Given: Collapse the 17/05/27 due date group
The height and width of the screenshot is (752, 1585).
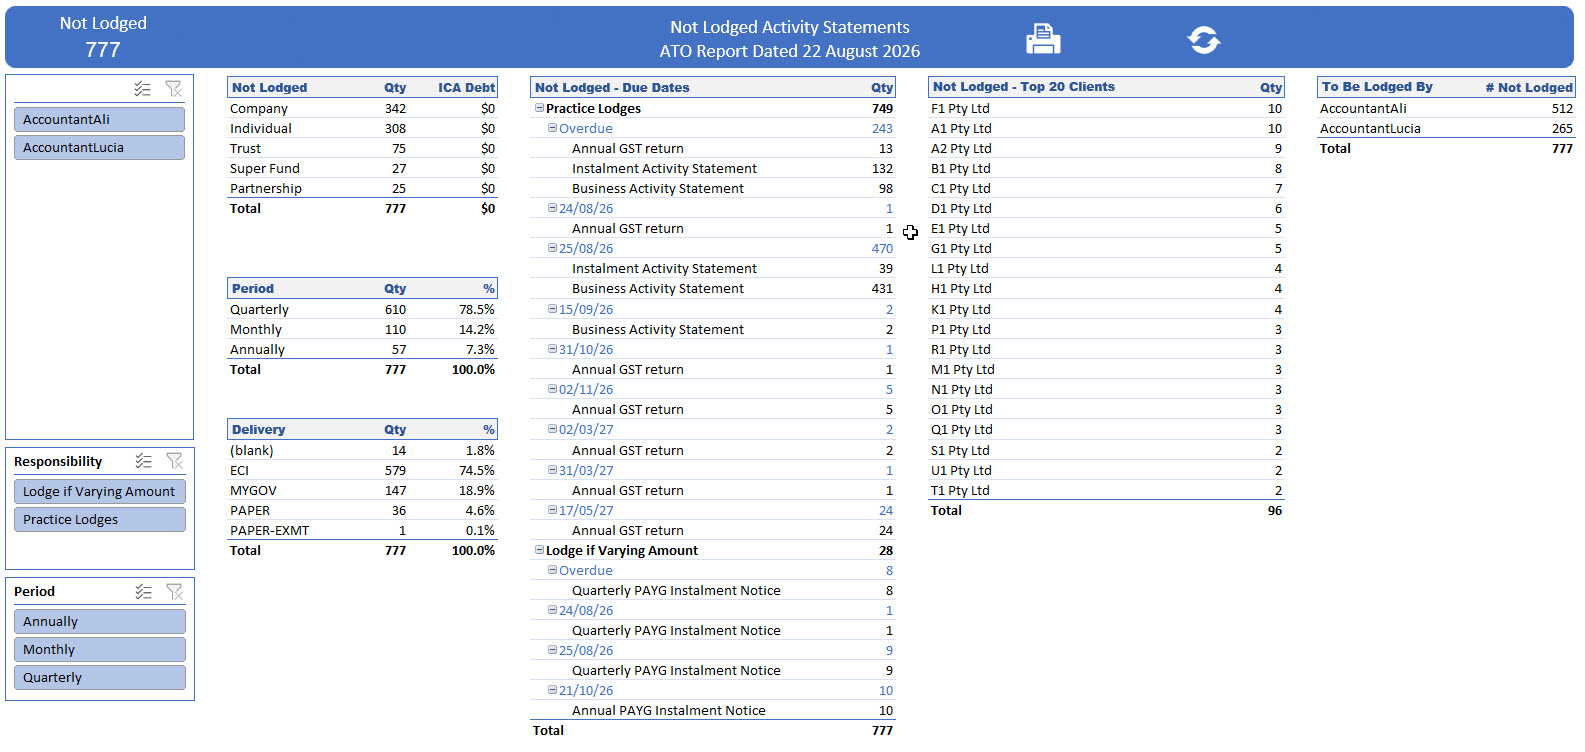Looking at the screenshot, I should 552,510.
